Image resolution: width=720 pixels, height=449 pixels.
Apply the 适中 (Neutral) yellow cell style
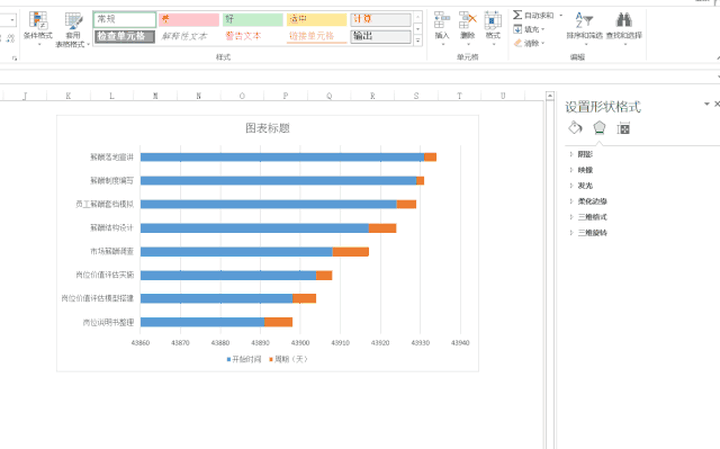[317, 19]
